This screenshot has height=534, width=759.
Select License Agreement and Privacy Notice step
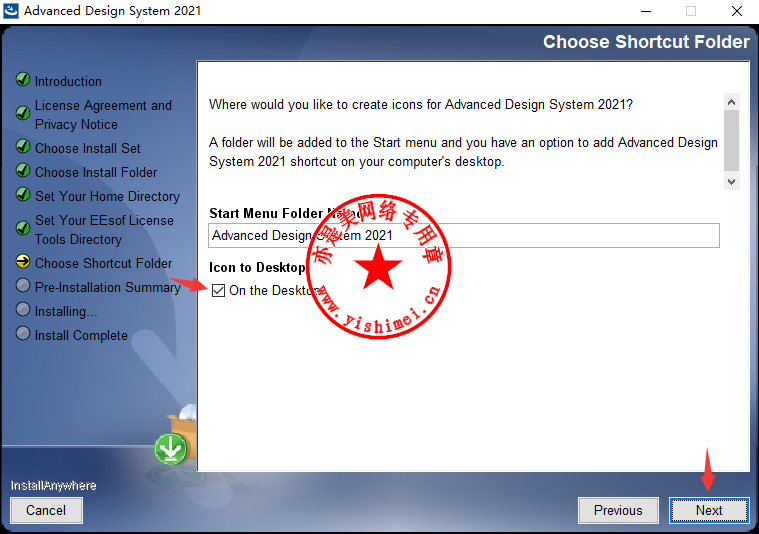[103, 115]
